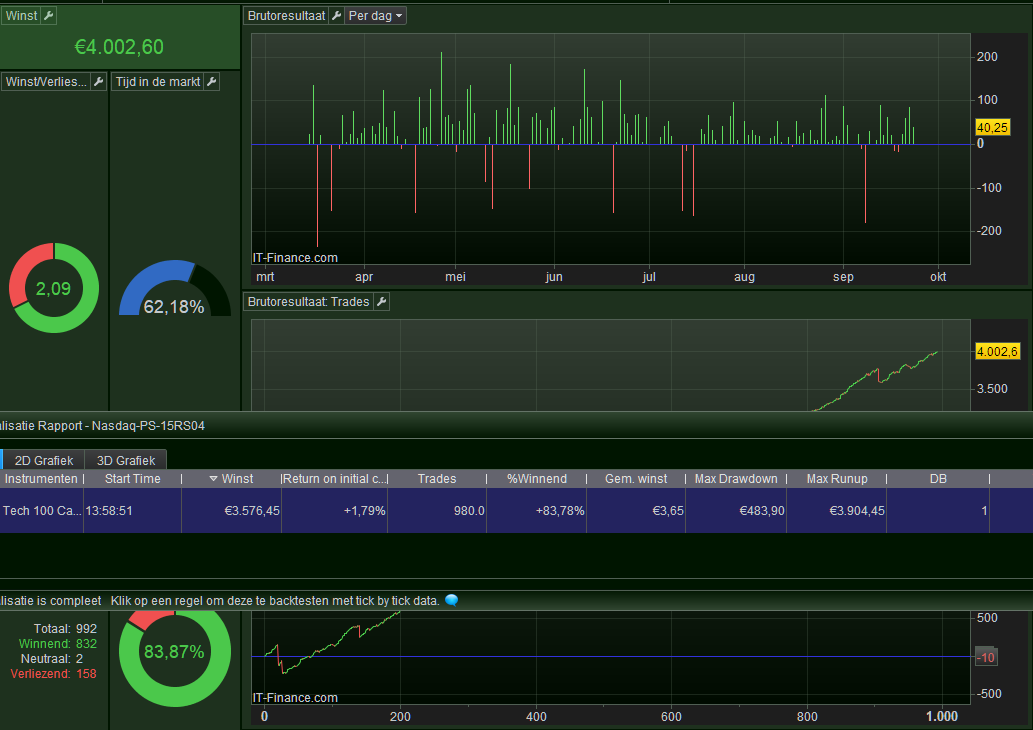The image size is (1033, 730).
Task: Click the 83,87% winning trades donut
Action: pos(175,651)
